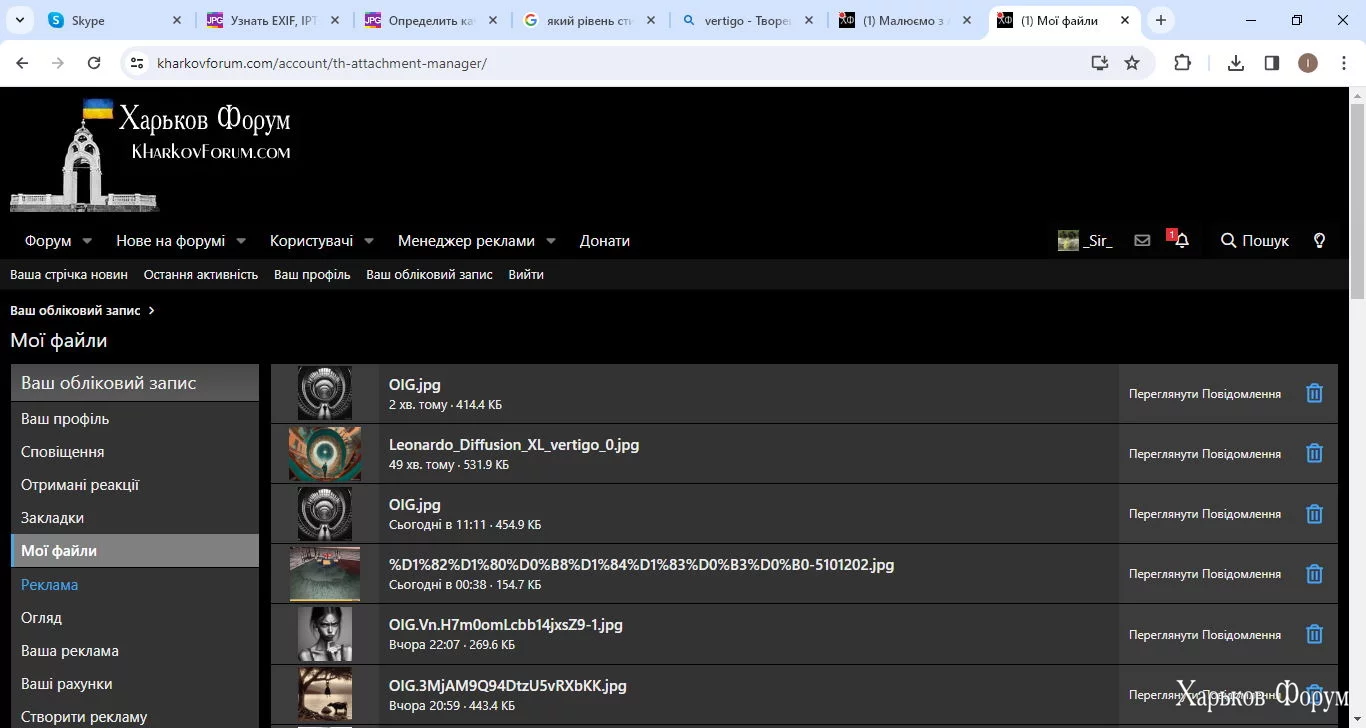The width and height of the screenshot is (1366, 728).
Task: Click Ваш профіль in sub-navigation bar
Action: 312,275
